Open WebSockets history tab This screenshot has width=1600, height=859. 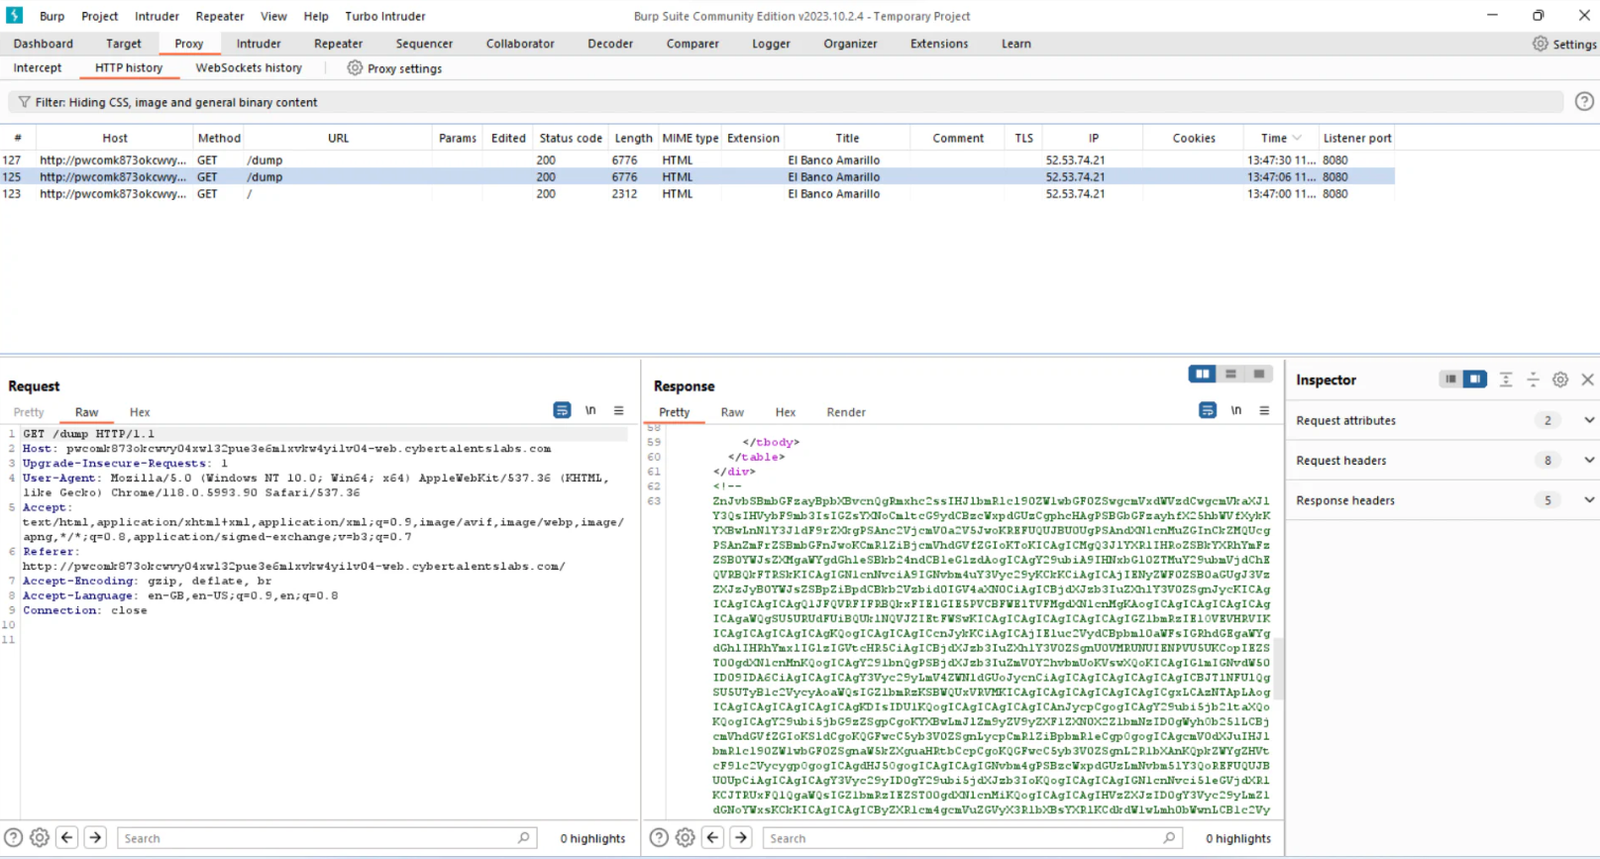(248, 68)
